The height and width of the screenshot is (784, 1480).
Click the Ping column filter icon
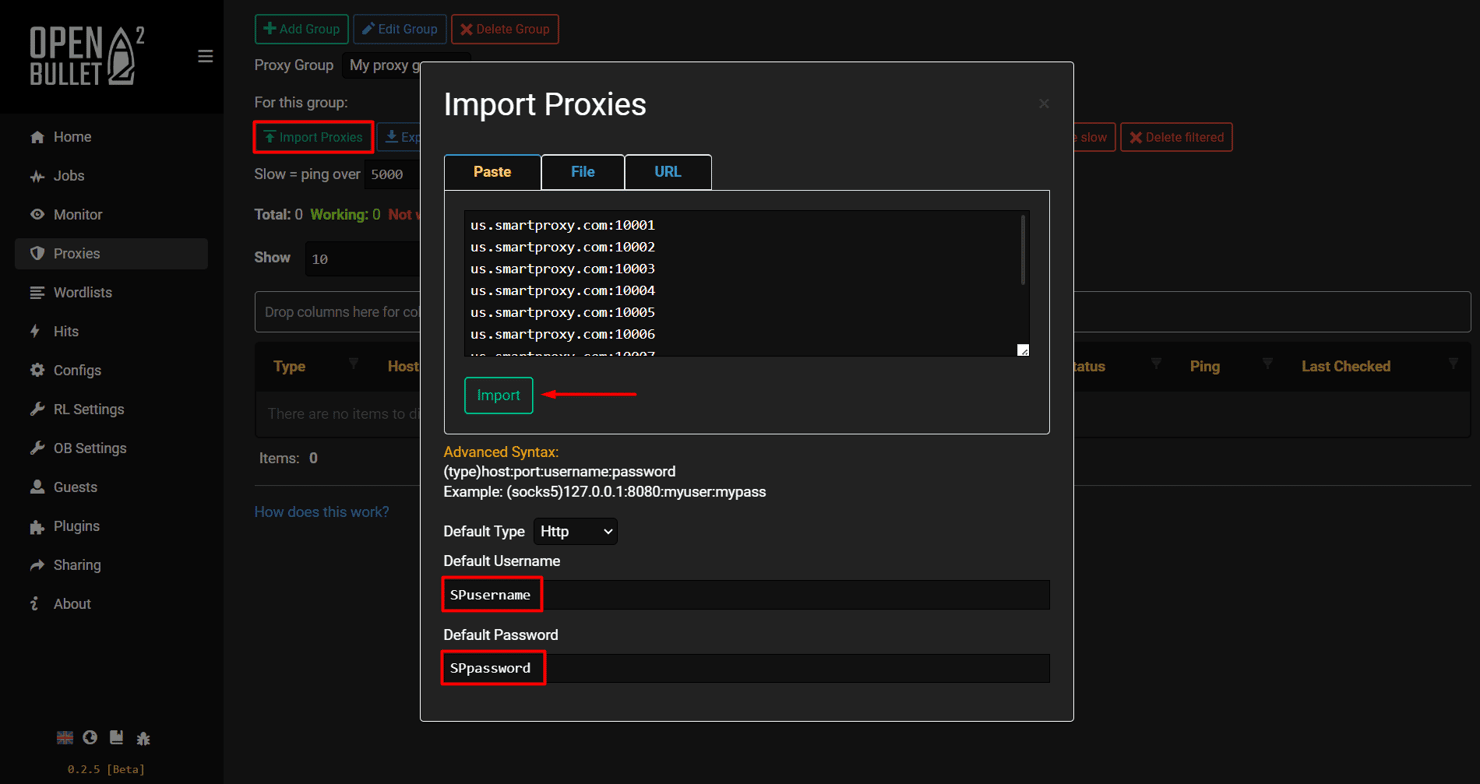(x=1267, y=365)
